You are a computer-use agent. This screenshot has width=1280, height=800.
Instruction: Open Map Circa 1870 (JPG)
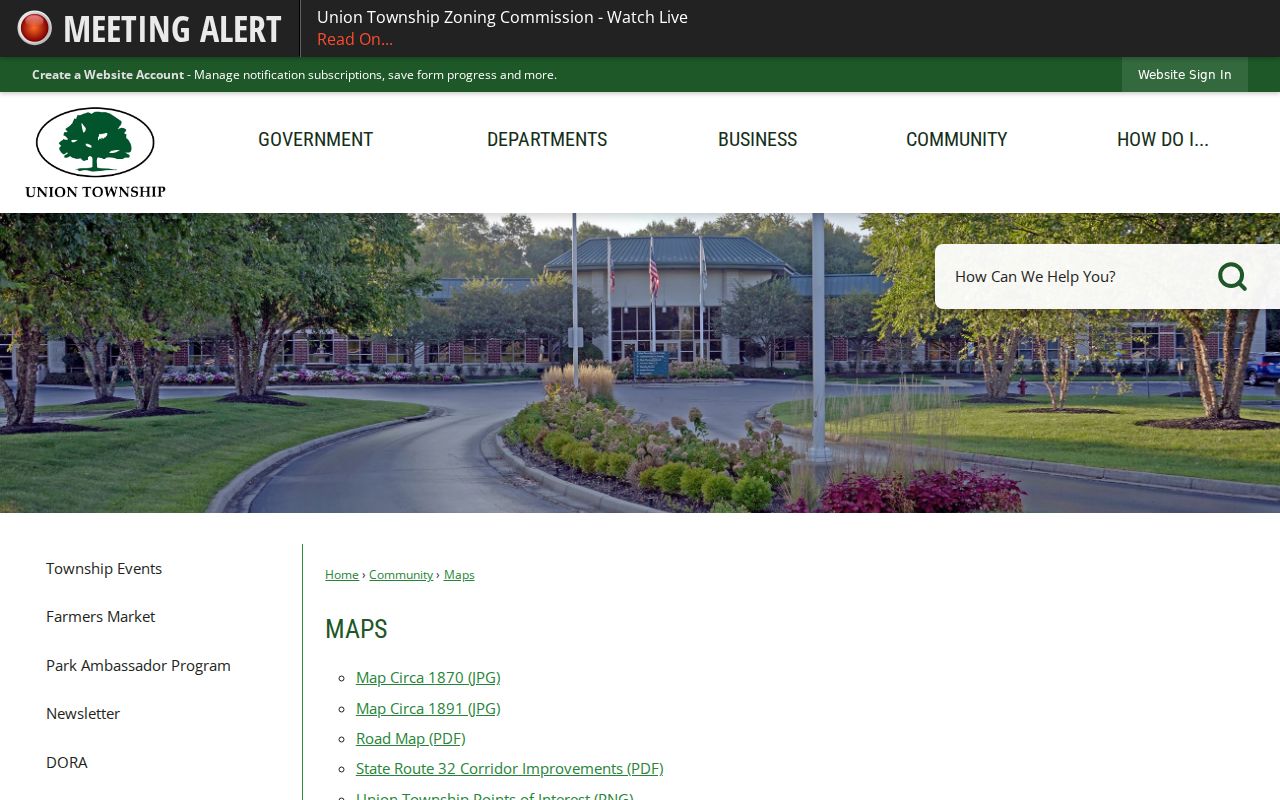click(428, 678)
